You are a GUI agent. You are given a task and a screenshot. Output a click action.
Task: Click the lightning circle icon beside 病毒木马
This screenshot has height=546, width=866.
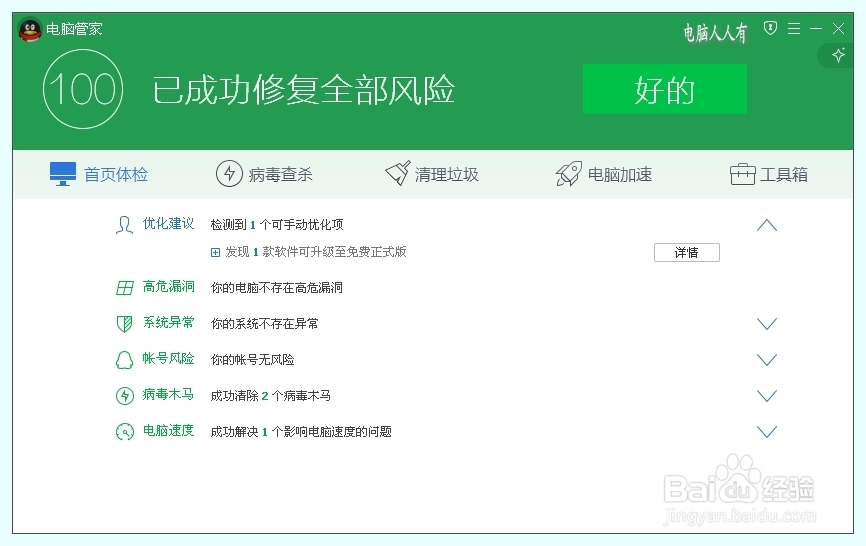point(125,396)
